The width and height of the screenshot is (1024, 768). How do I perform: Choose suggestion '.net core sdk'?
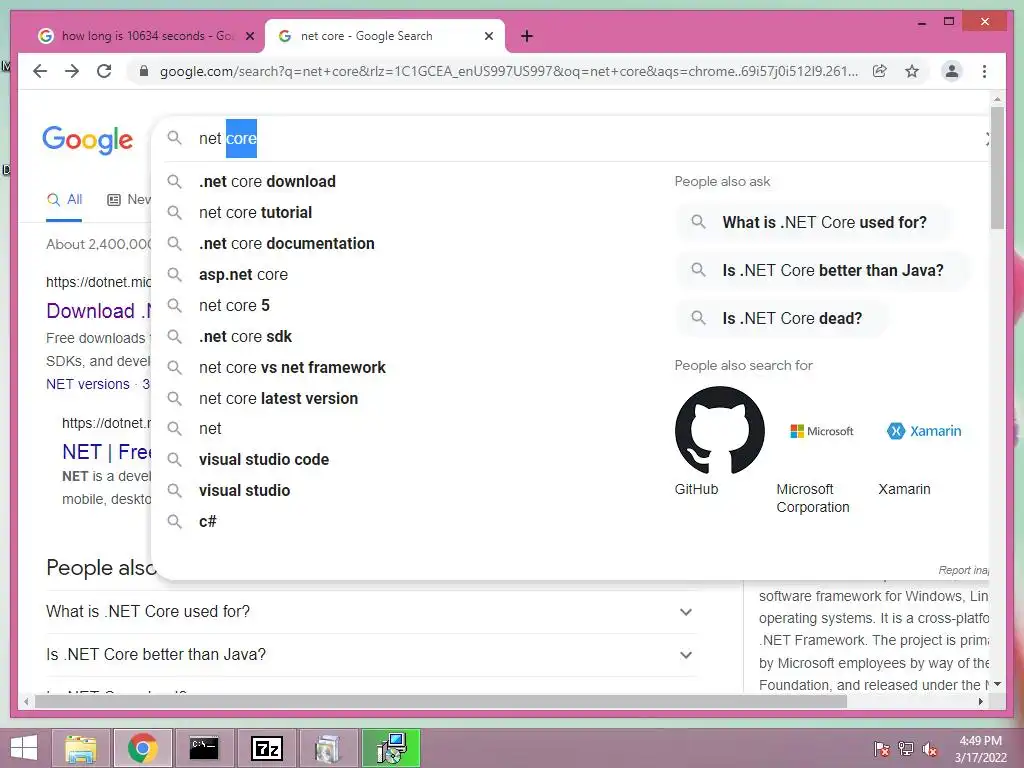click(245, 336)
